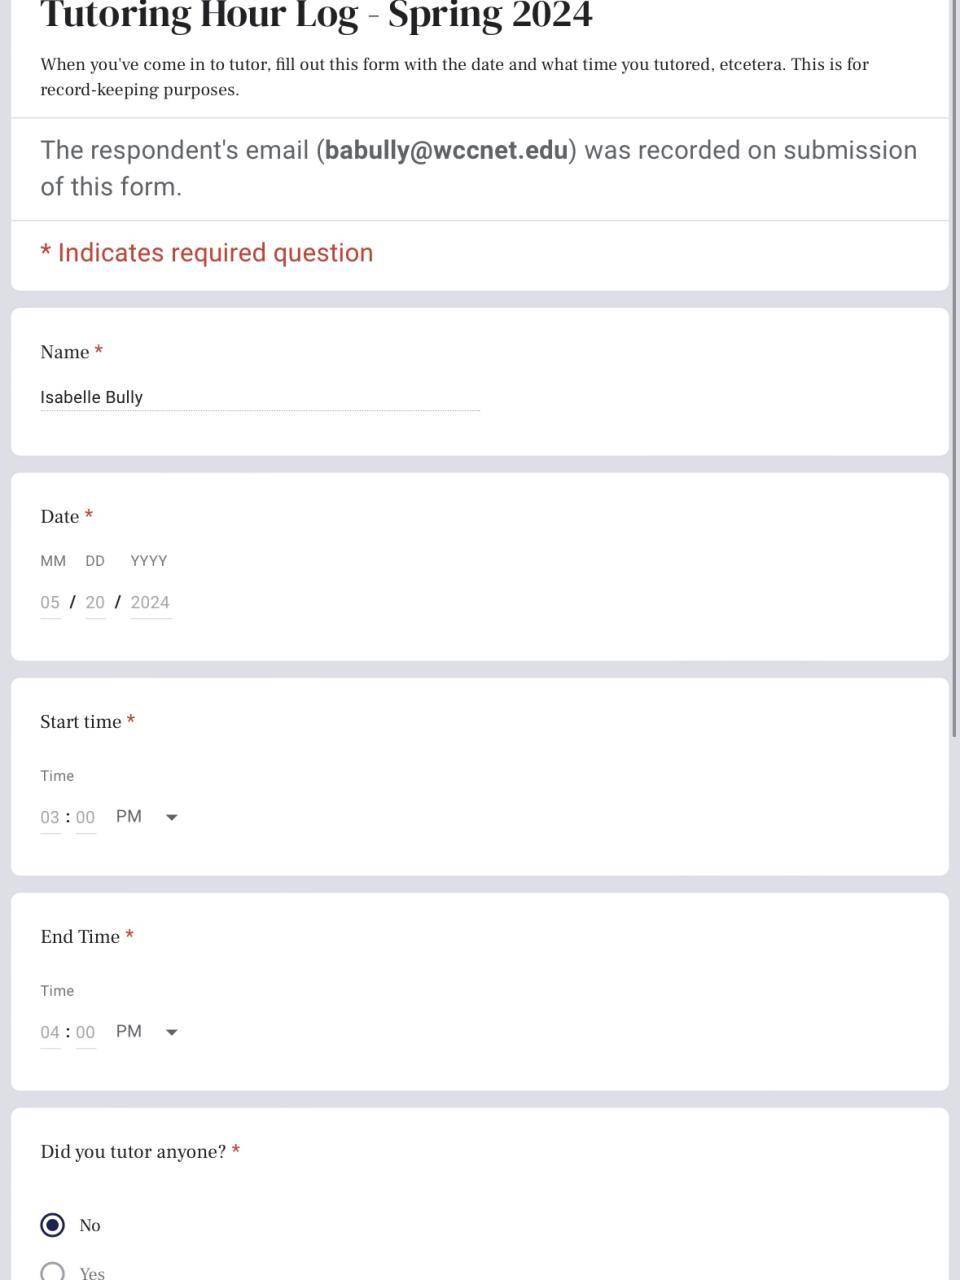Click the 'End Time' question label
The image size is (960, 1280).
pyautogui.click(x=80, y=937)
